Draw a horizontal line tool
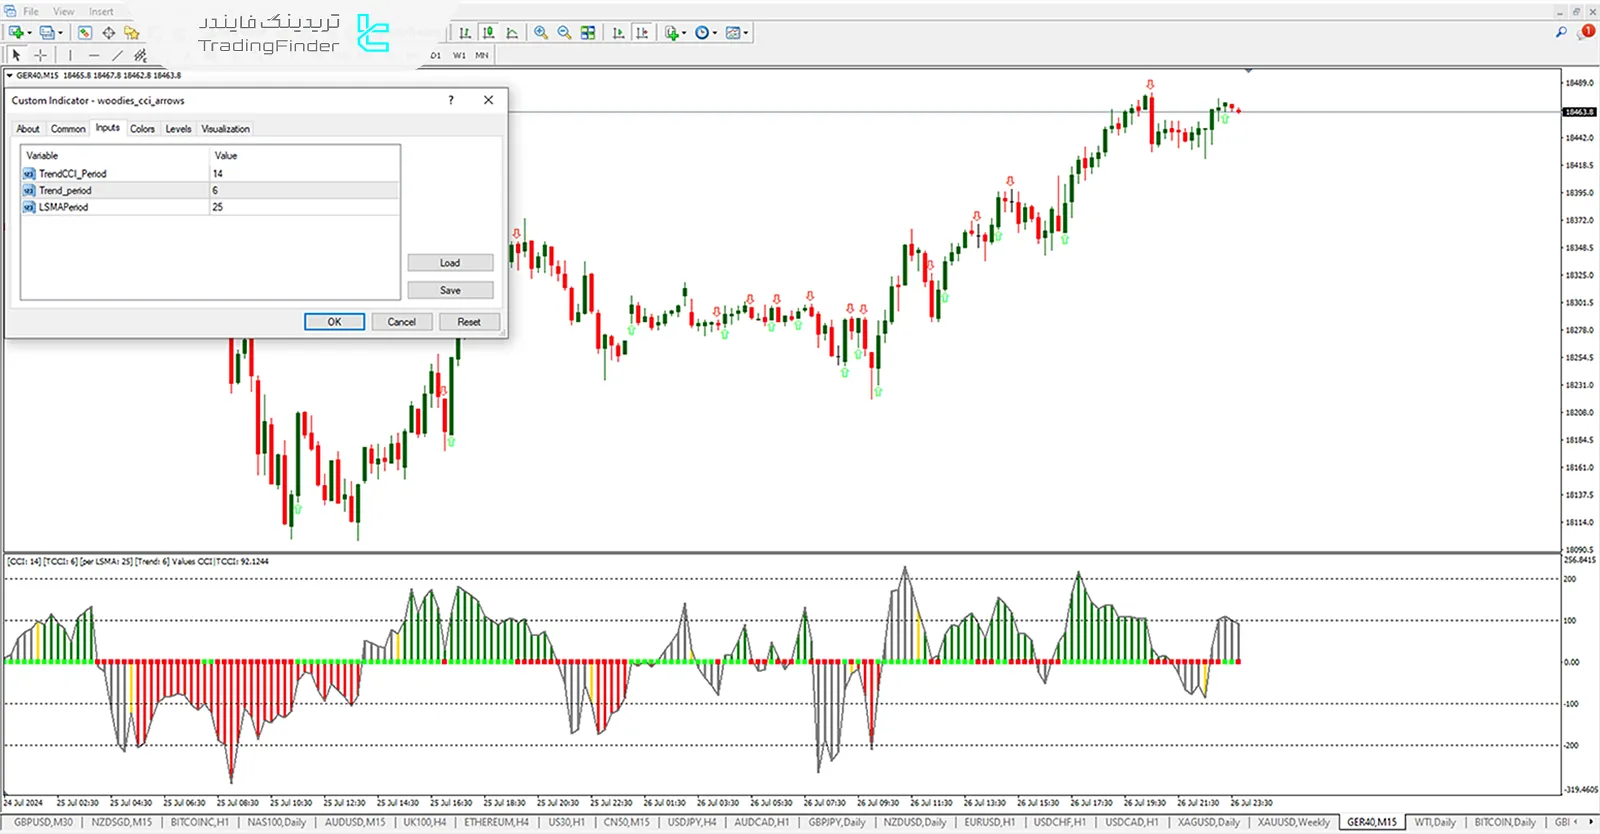The image size is (1600, 834). tap(94, 56)
